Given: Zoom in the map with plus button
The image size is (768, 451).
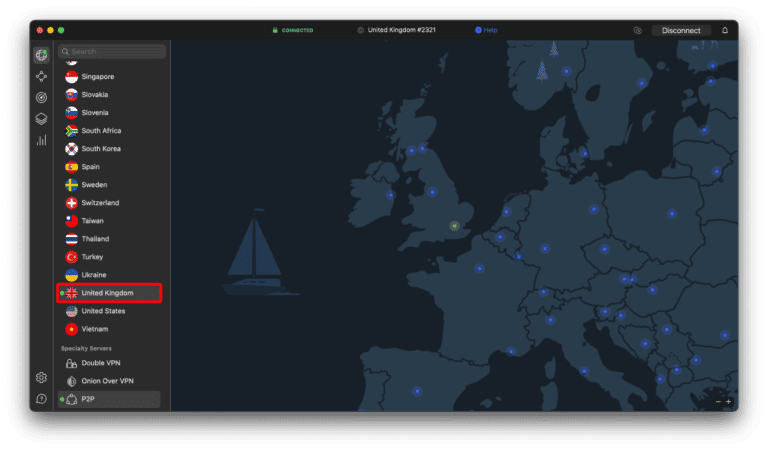Looking at the screenshot, I should pyautogui.click(x=729, y=401).
